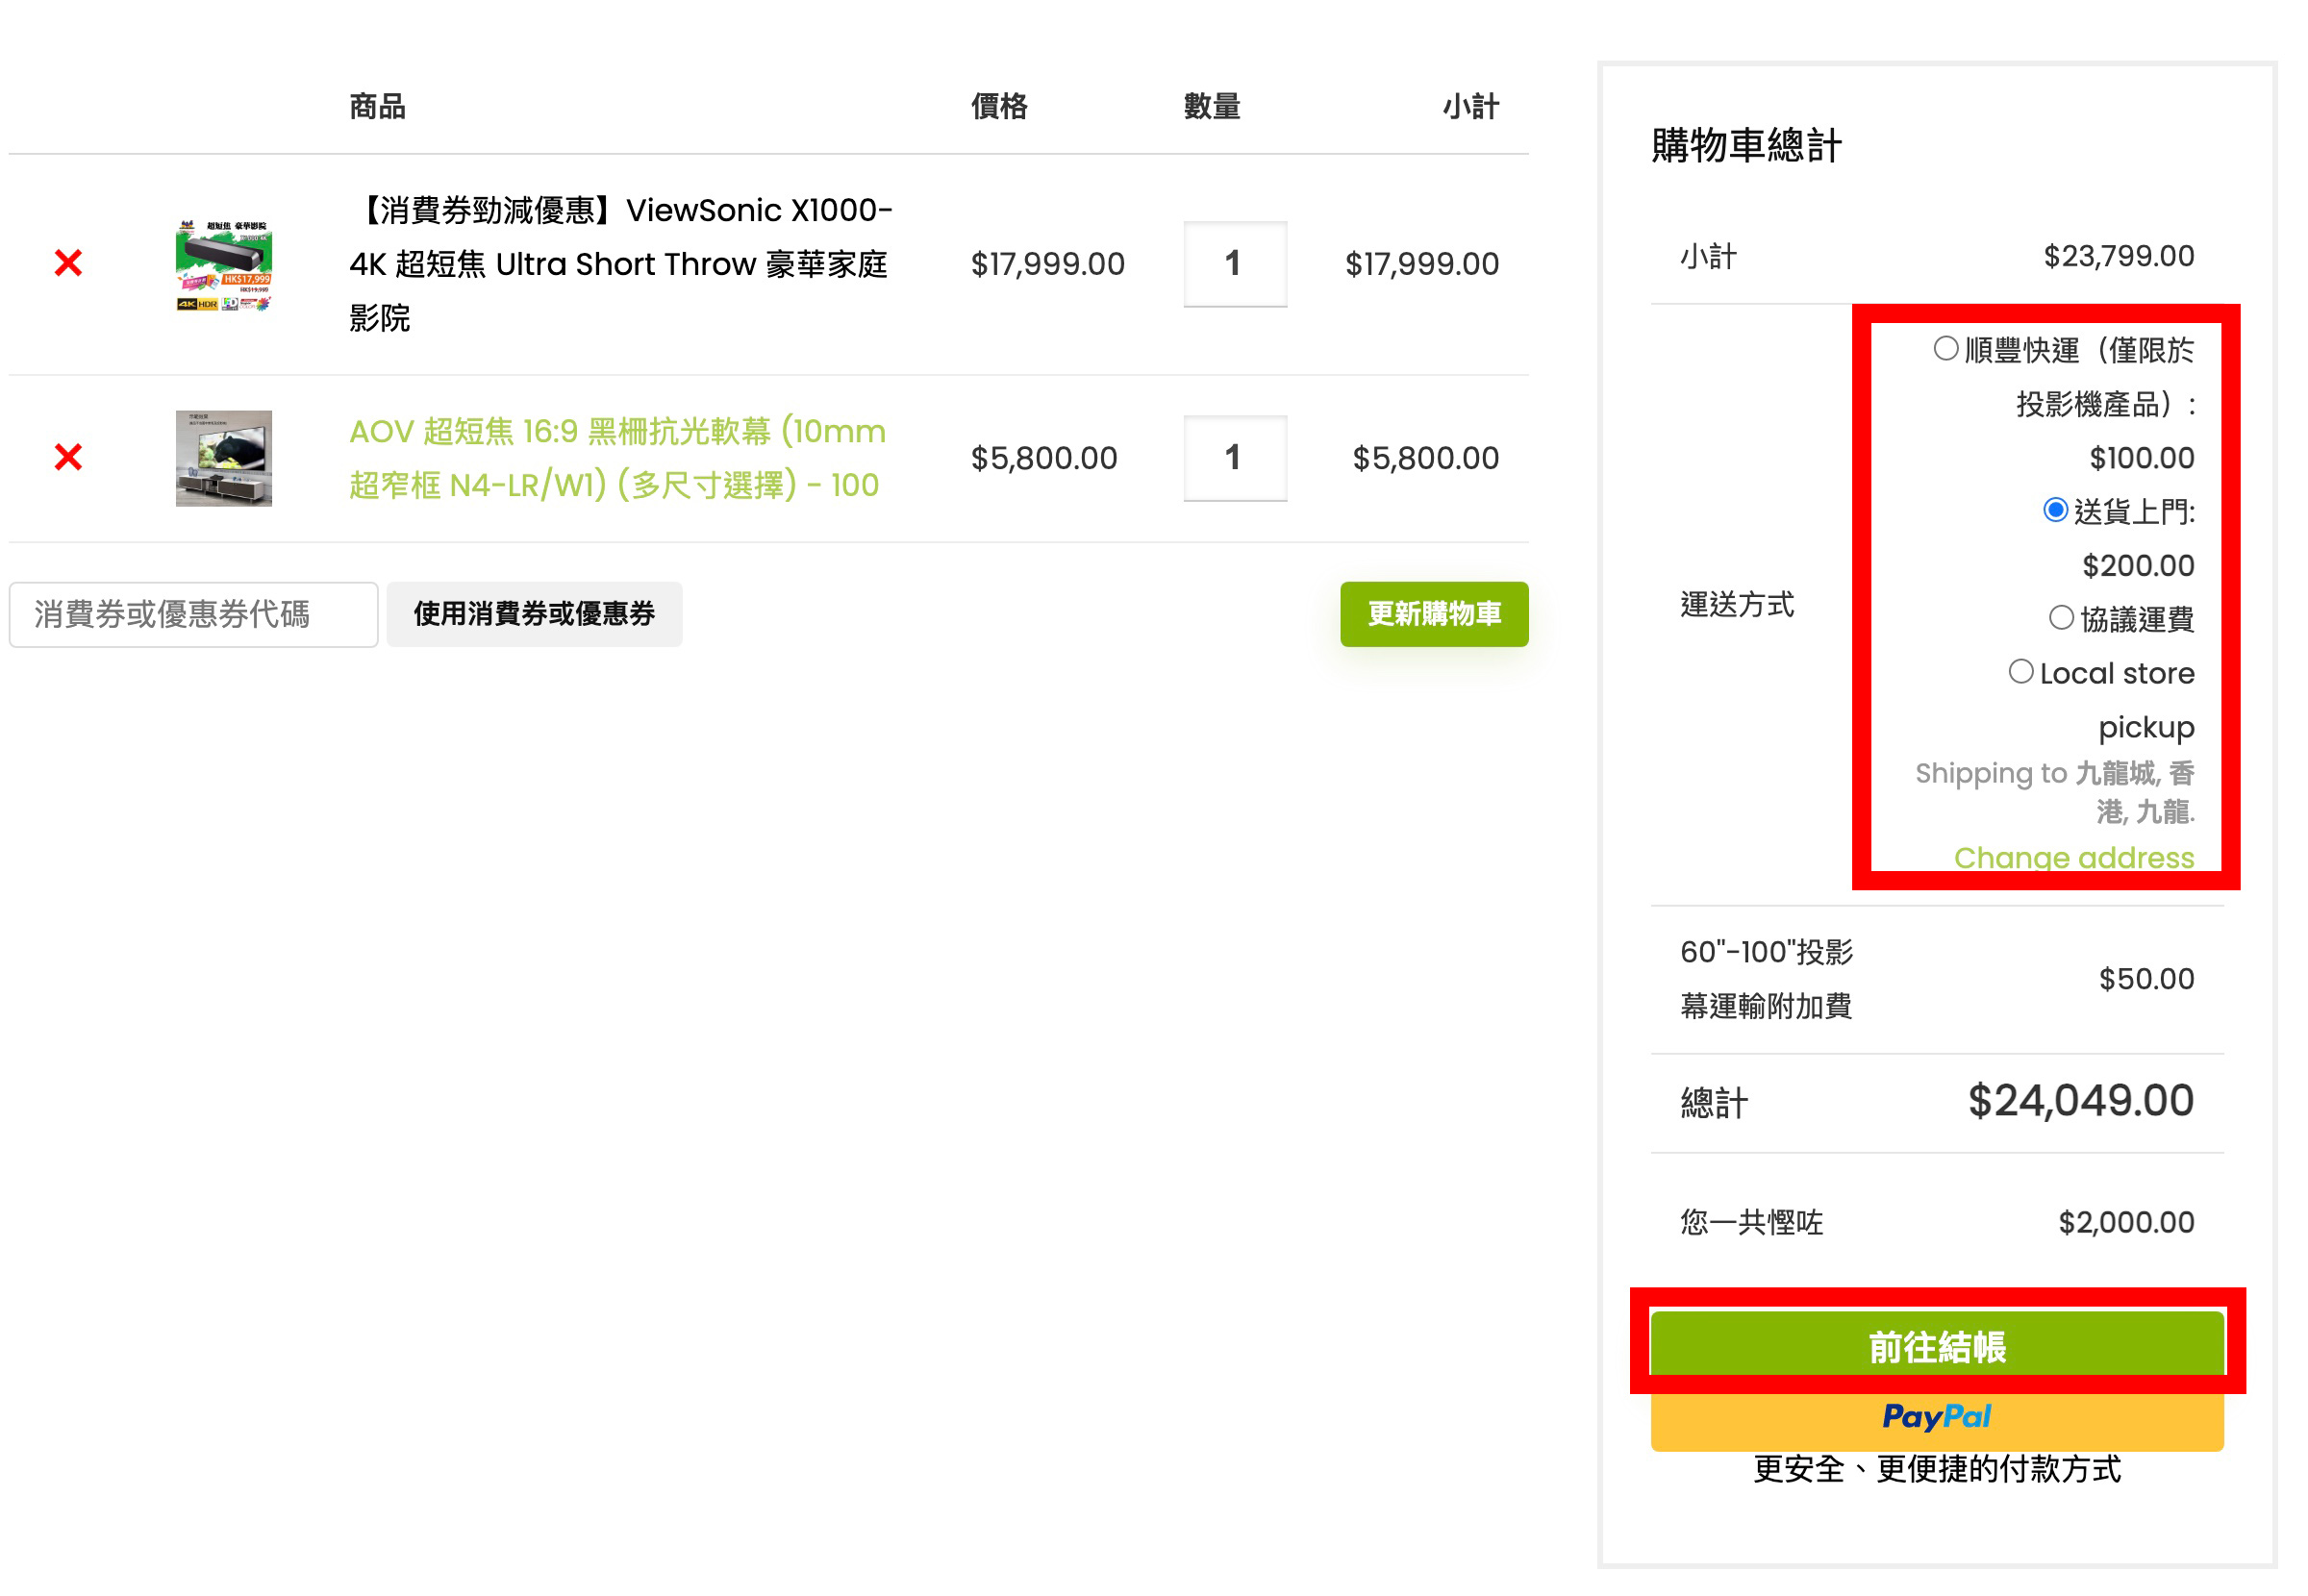Open the AOV 超短焦 16:9 黑柵抗光軟幕 product link

(x=618, y=458)
